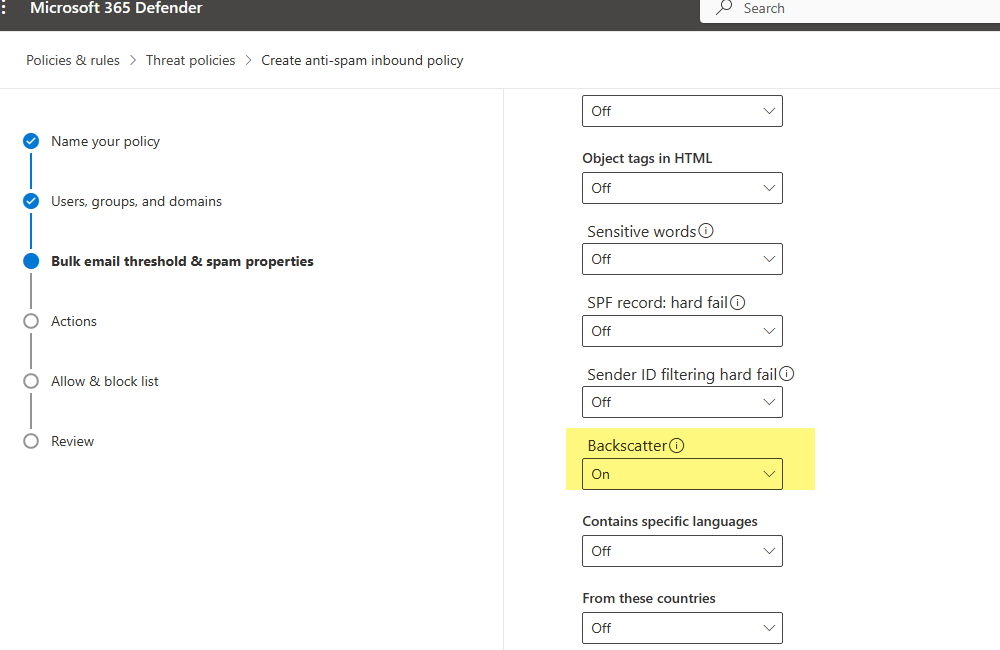This screenshot has width=1000, height=650.
Task: View Sender ID filtering hard fail info
Action: [787, 373]
